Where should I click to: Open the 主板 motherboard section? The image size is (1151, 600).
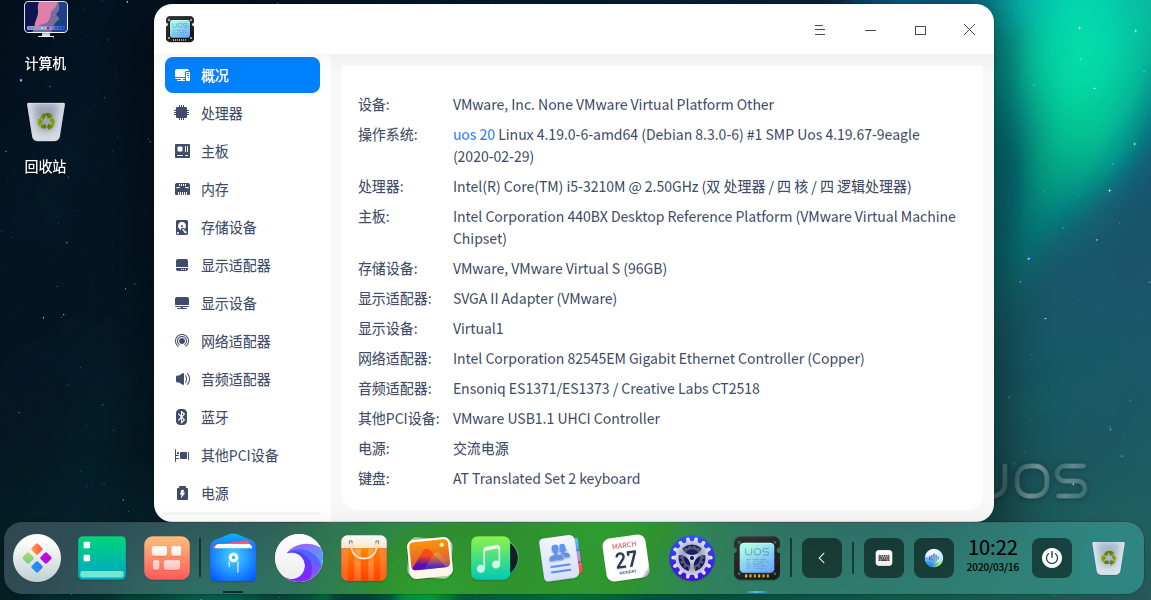[242, 151]
